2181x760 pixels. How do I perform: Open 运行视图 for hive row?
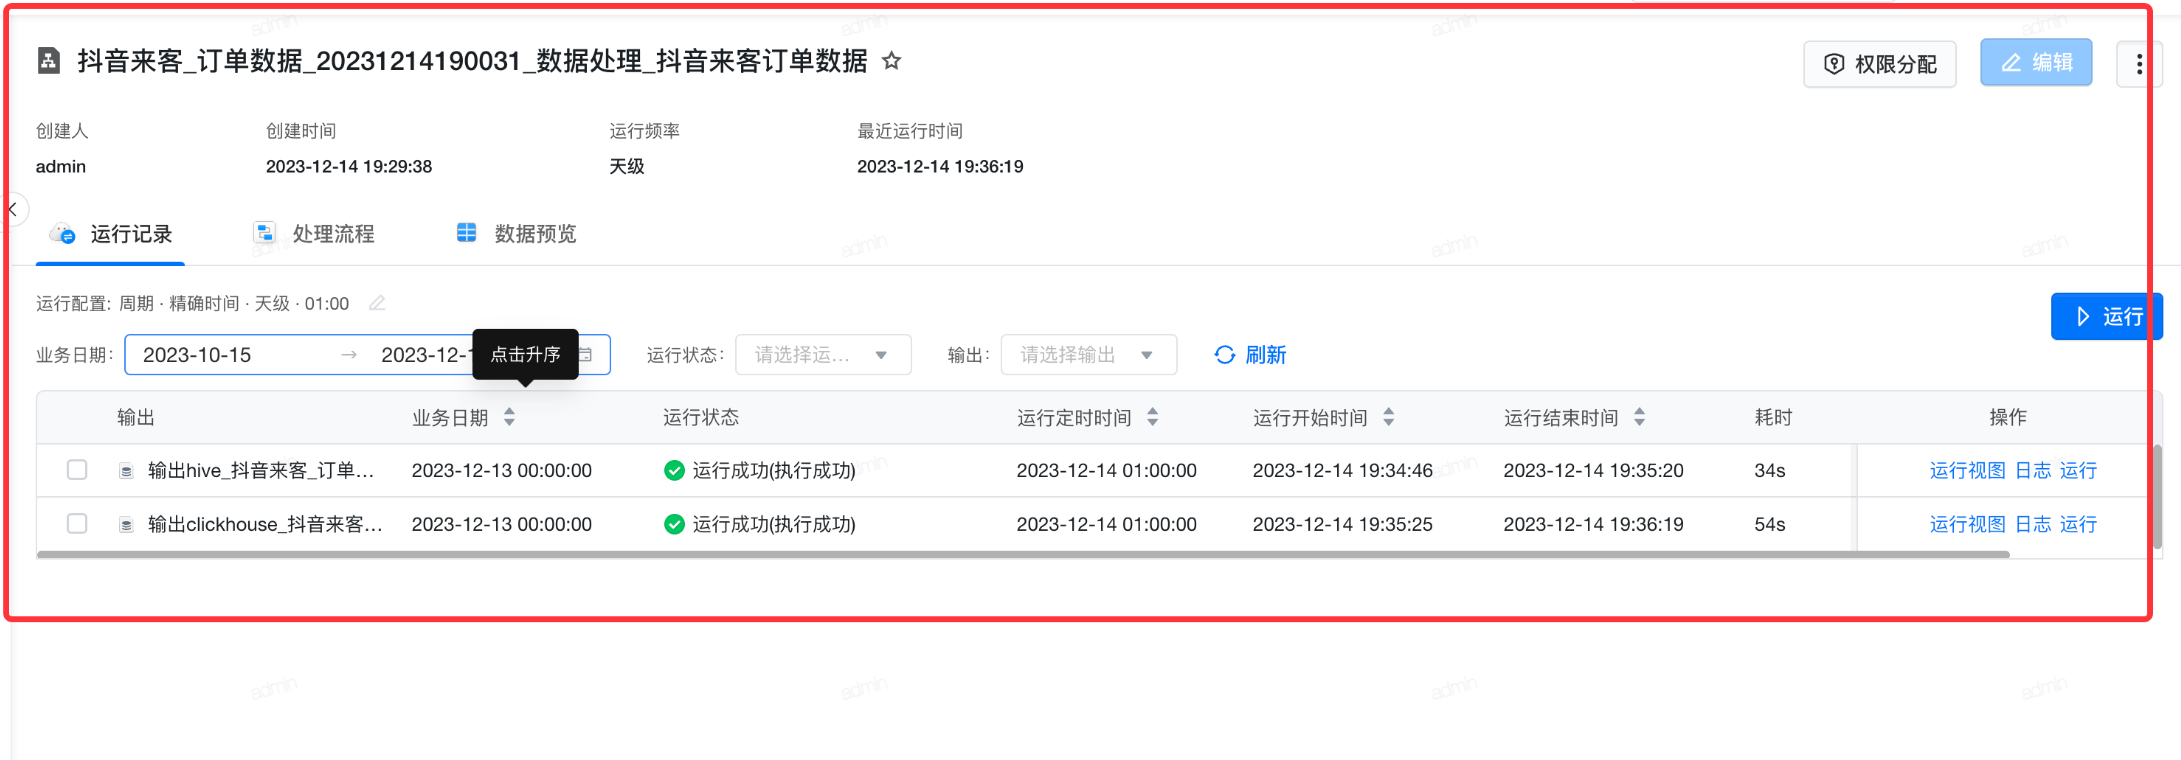coord(1967,470)
